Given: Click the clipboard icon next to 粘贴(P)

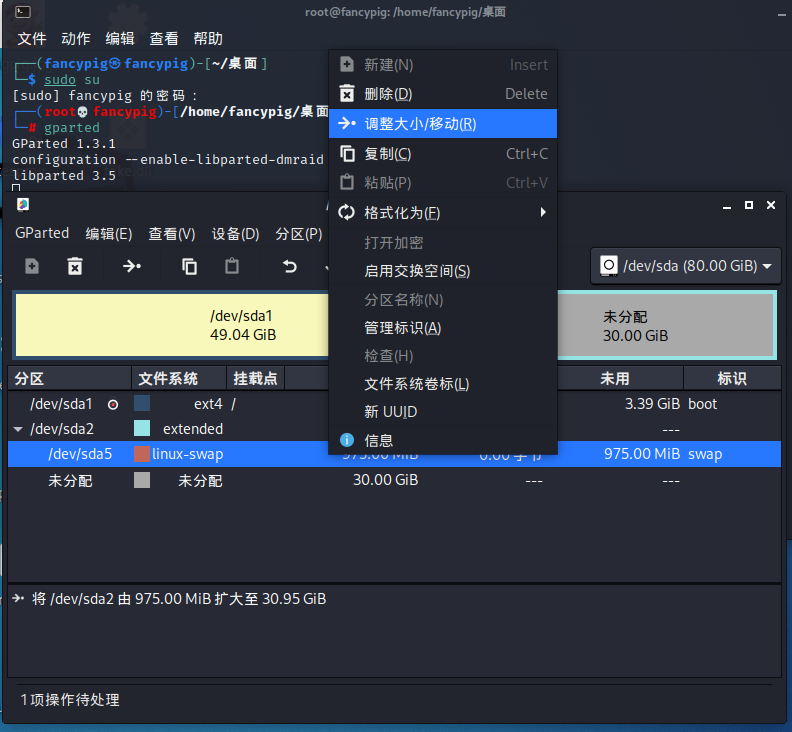Looking at the screenshot, I should [x=347, y=182].
